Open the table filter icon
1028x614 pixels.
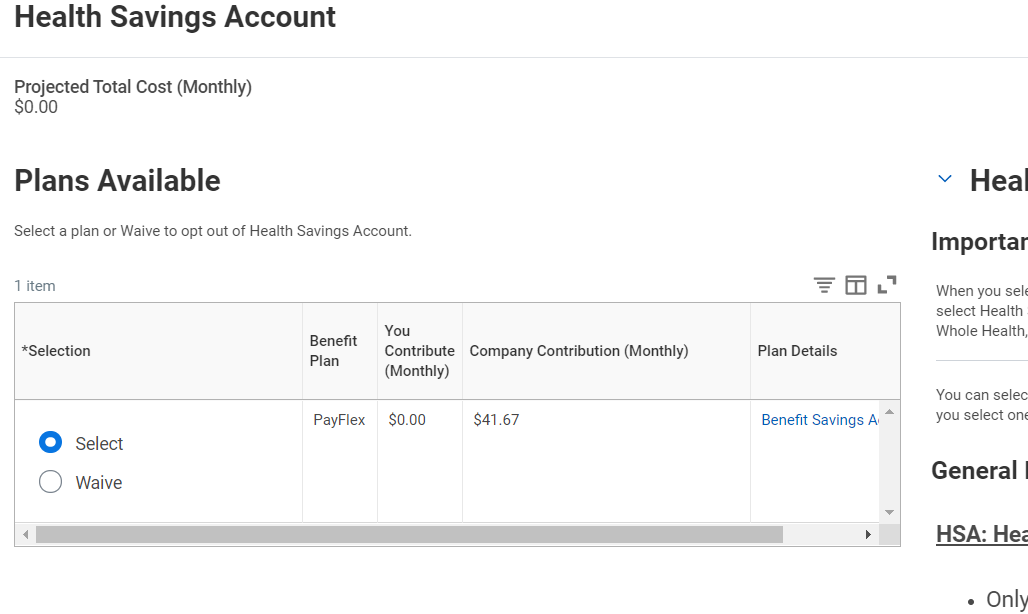(x=824, y=286)
